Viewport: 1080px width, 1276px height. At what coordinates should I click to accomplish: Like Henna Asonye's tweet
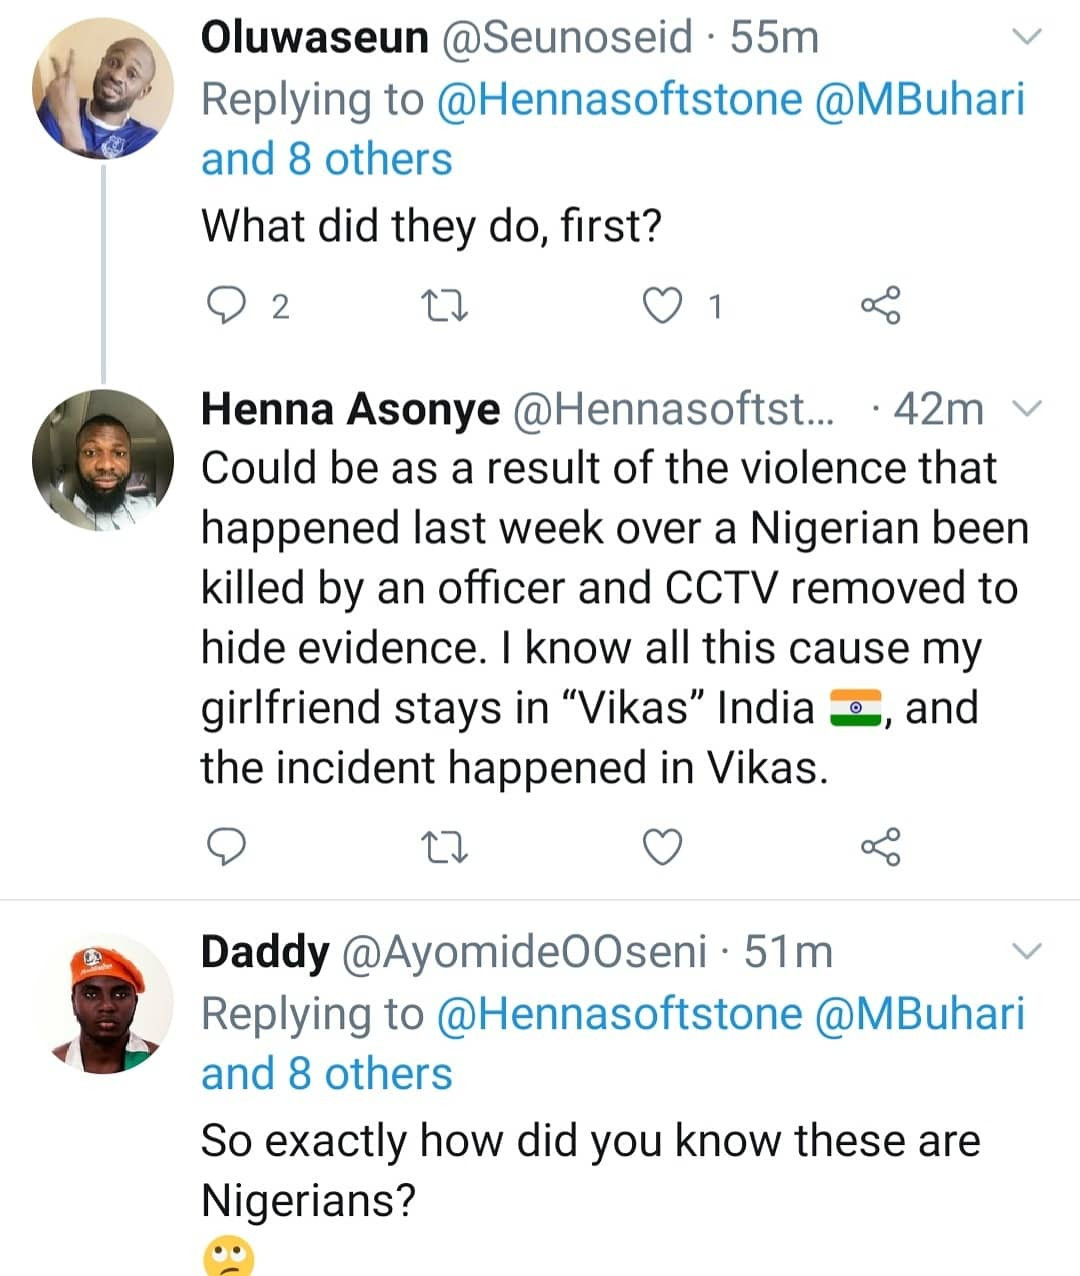[661, 848]
